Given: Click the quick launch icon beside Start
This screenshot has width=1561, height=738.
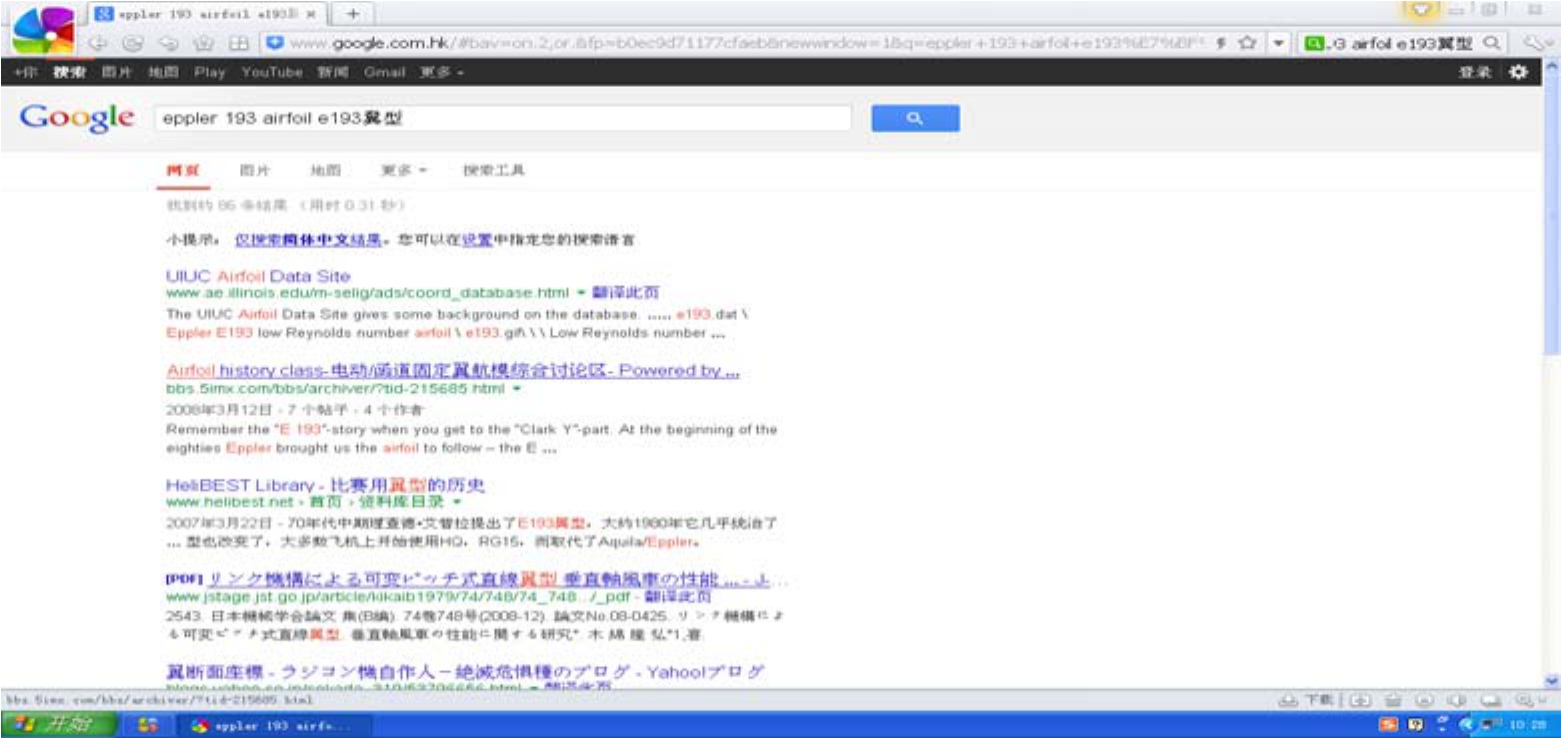Looking at the screenshot, I should (x=147, y=725).
